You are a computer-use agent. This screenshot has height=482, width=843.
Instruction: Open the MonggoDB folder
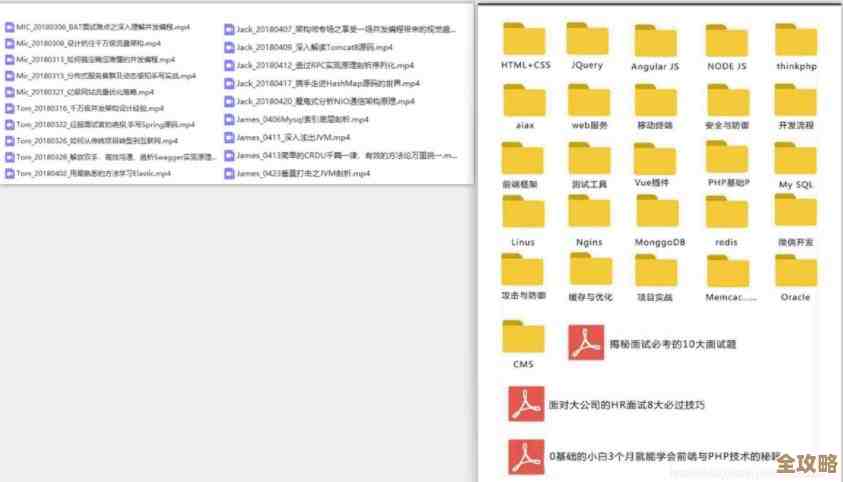click(x=658, y=211)
